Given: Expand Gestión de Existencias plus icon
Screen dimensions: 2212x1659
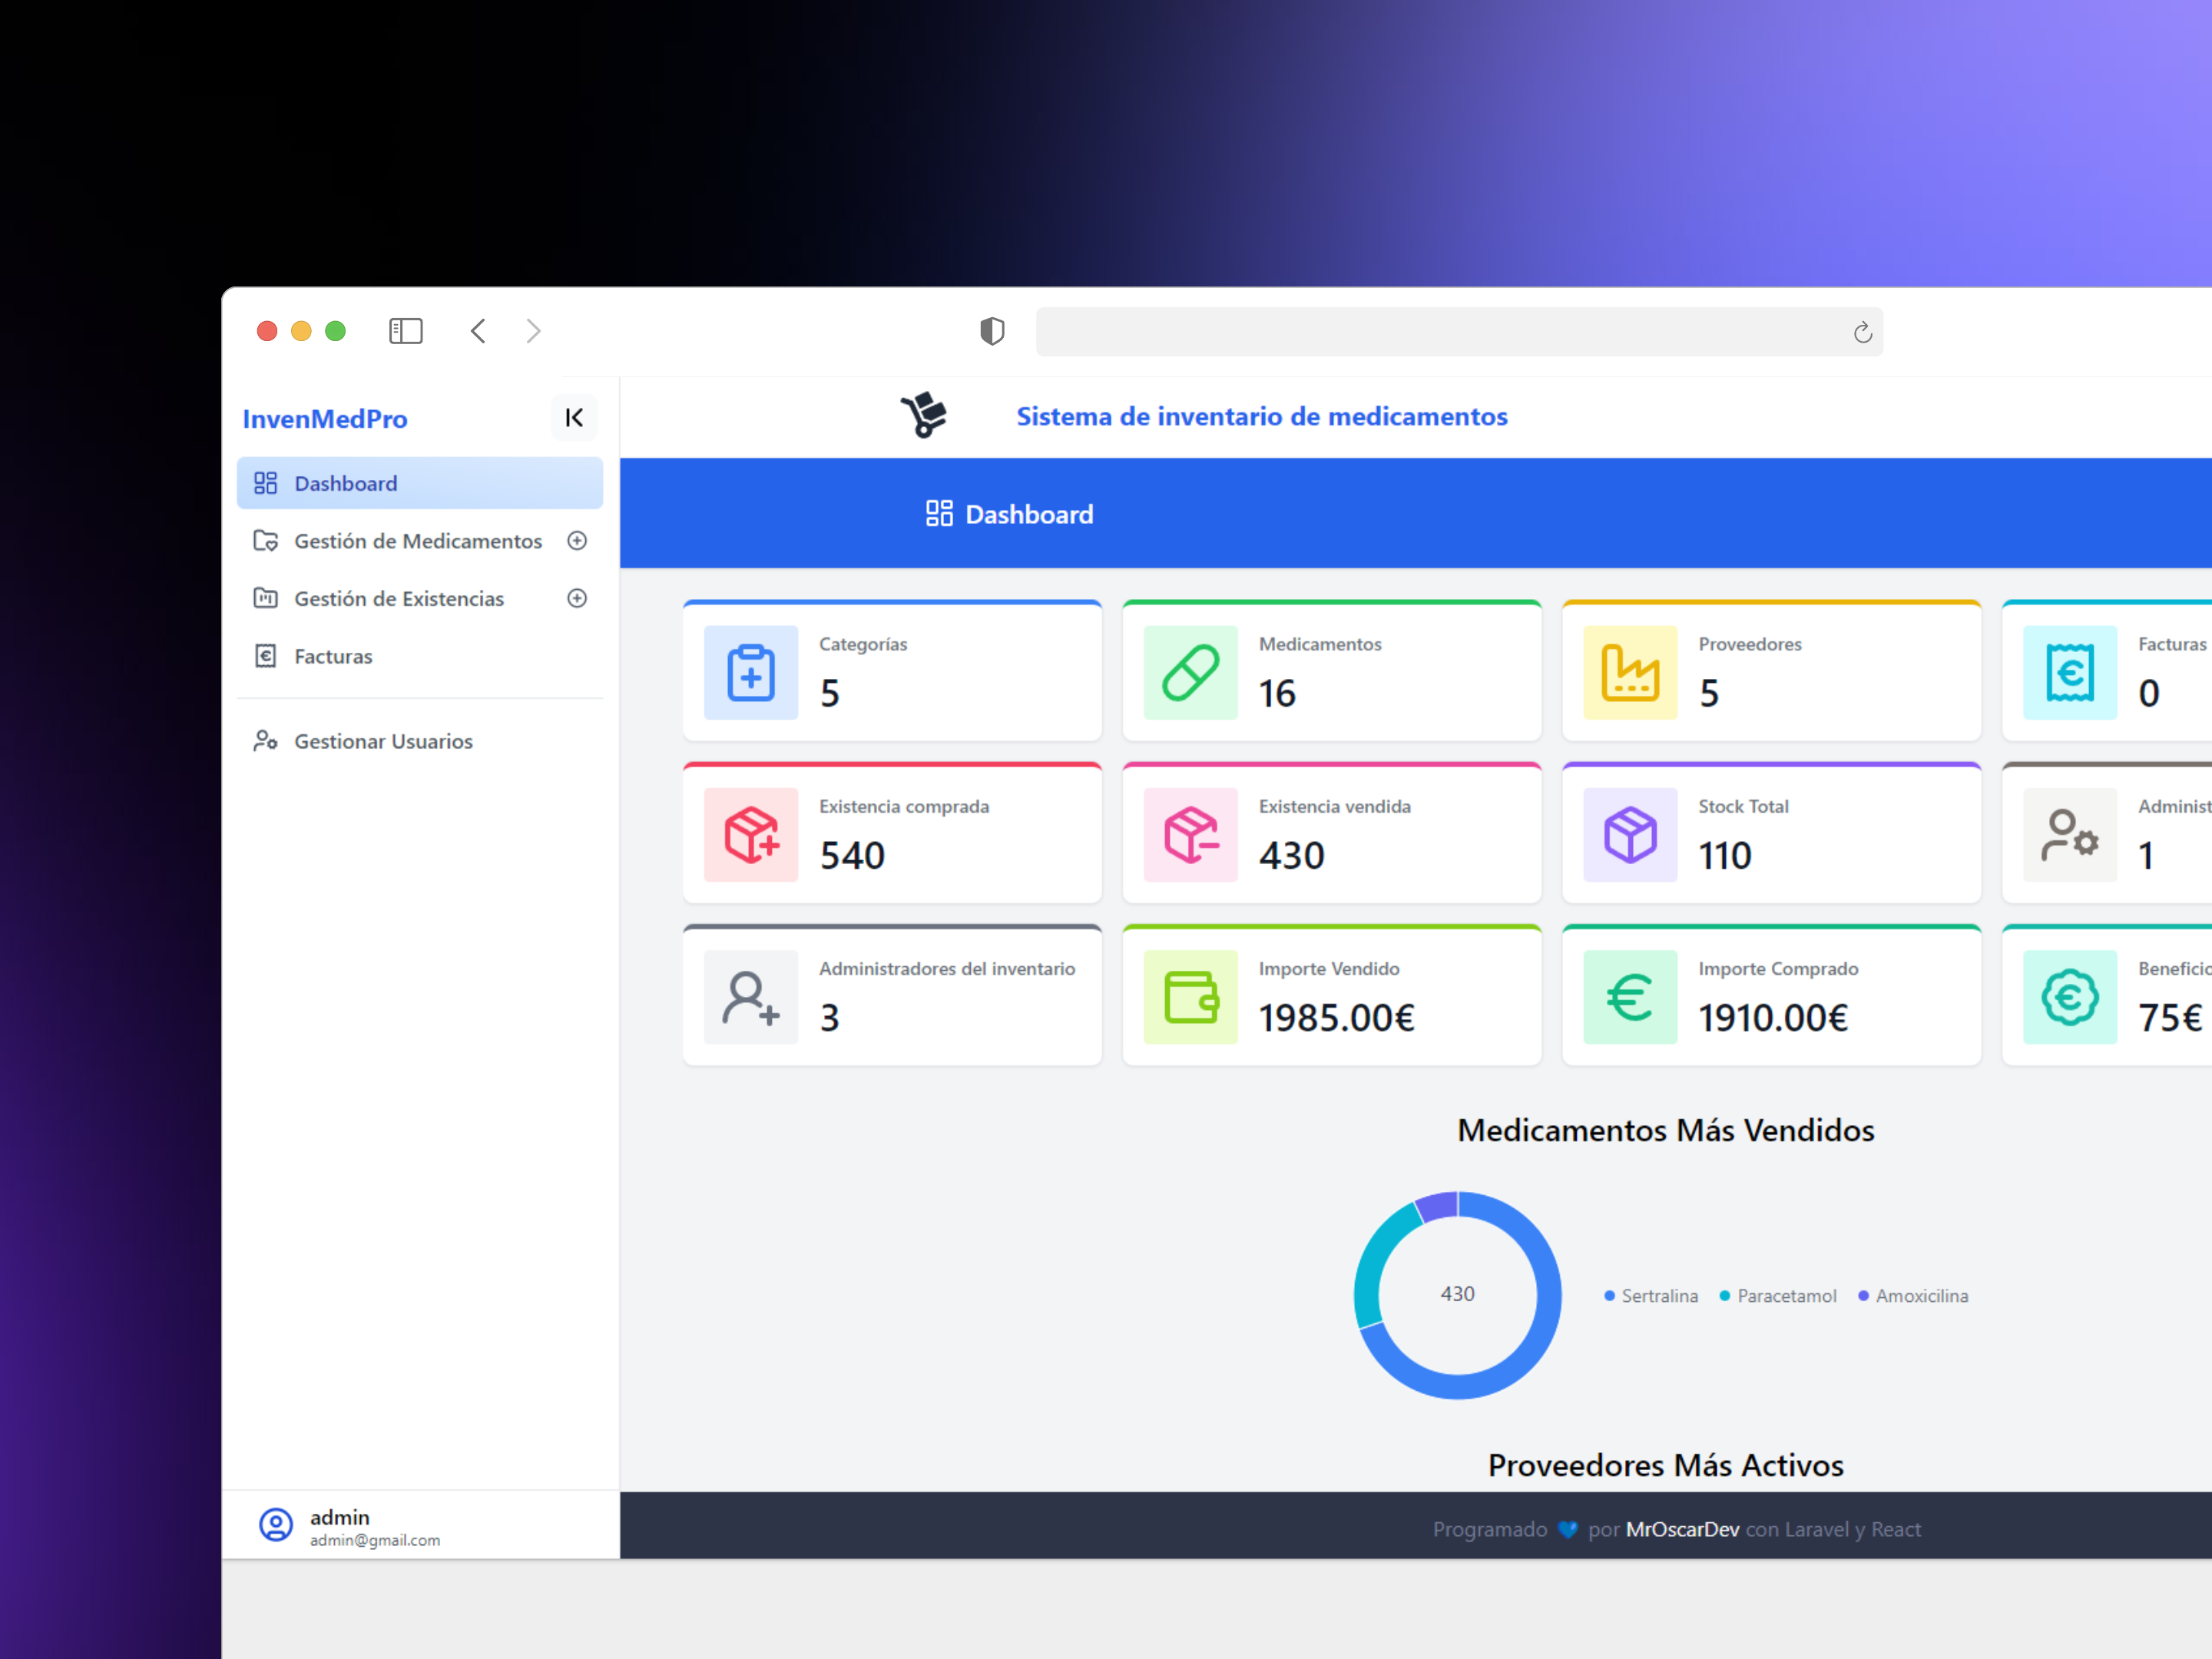Looking at the screenshot, I should click(x=577, y=598).
